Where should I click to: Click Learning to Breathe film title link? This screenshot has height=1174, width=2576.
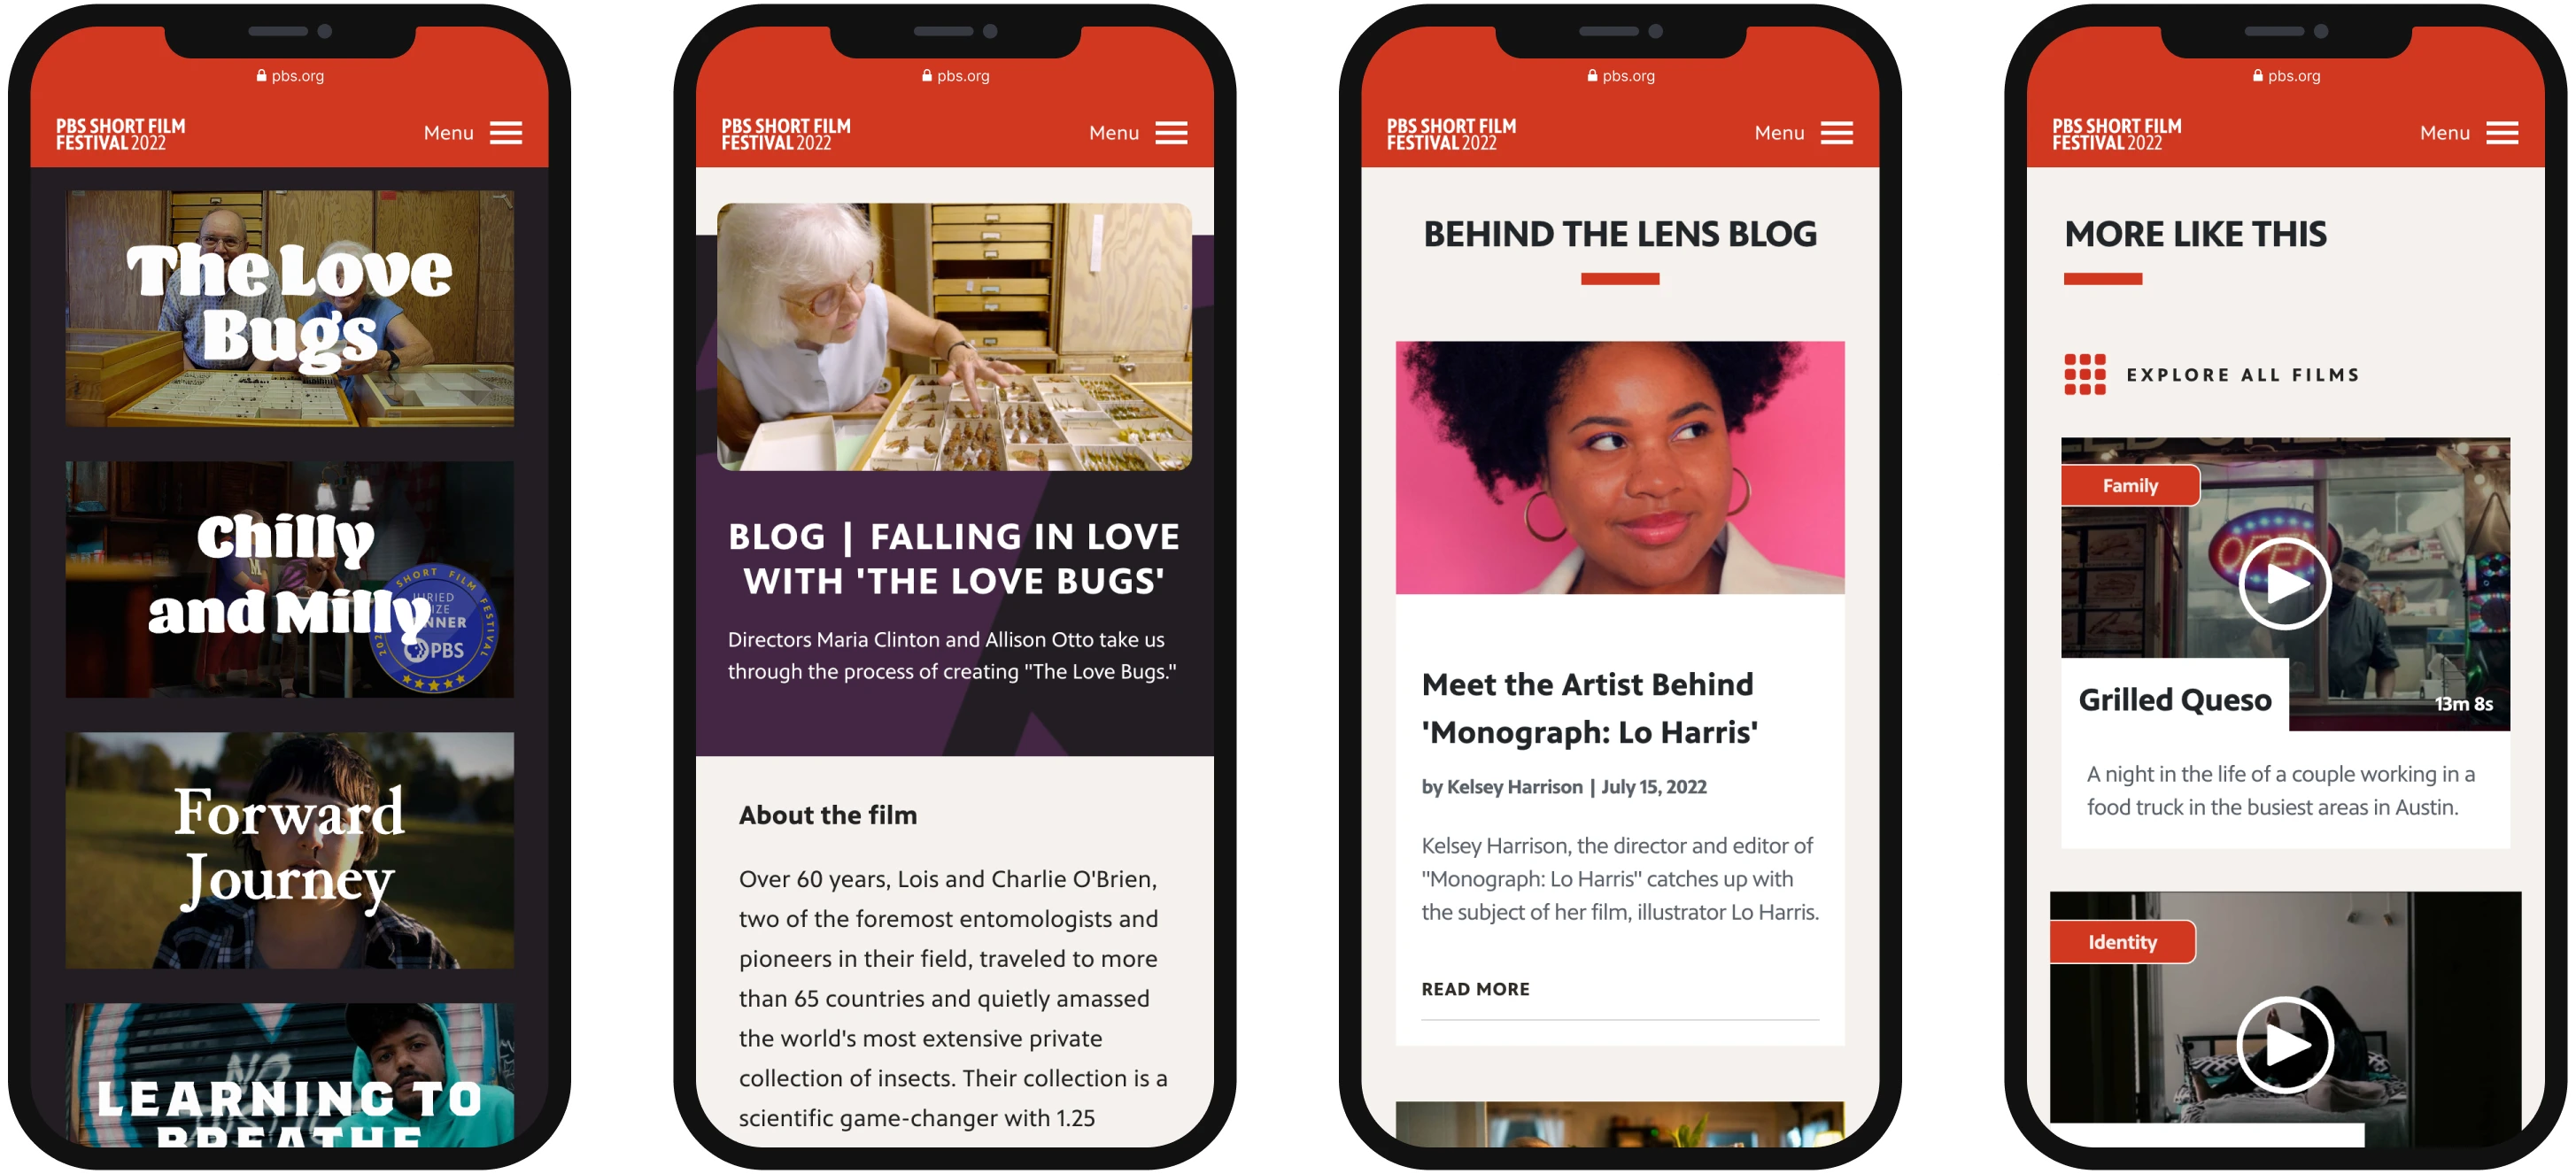[x=288, y=1105]
